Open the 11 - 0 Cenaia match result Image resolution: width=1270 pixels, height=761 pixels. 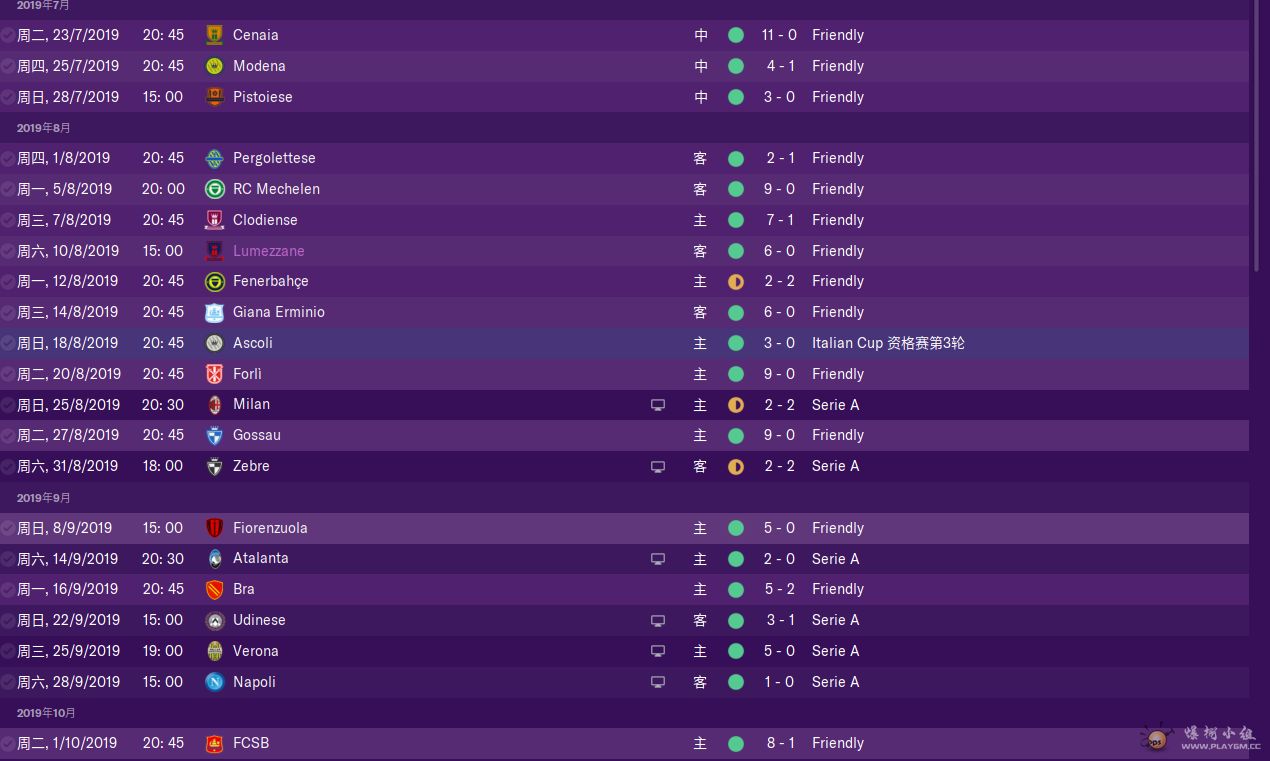(779, 35)
